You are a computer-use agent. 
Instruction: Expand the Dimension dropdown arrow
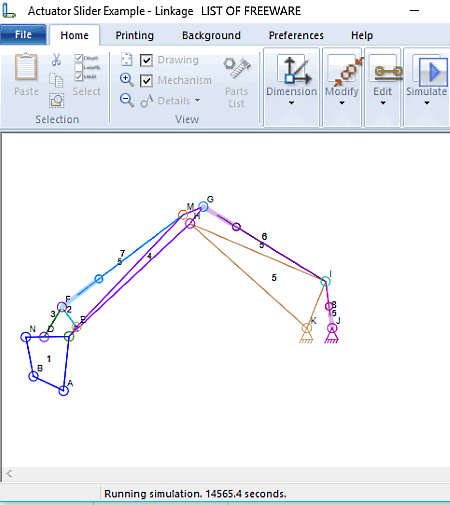coord(291,103)
